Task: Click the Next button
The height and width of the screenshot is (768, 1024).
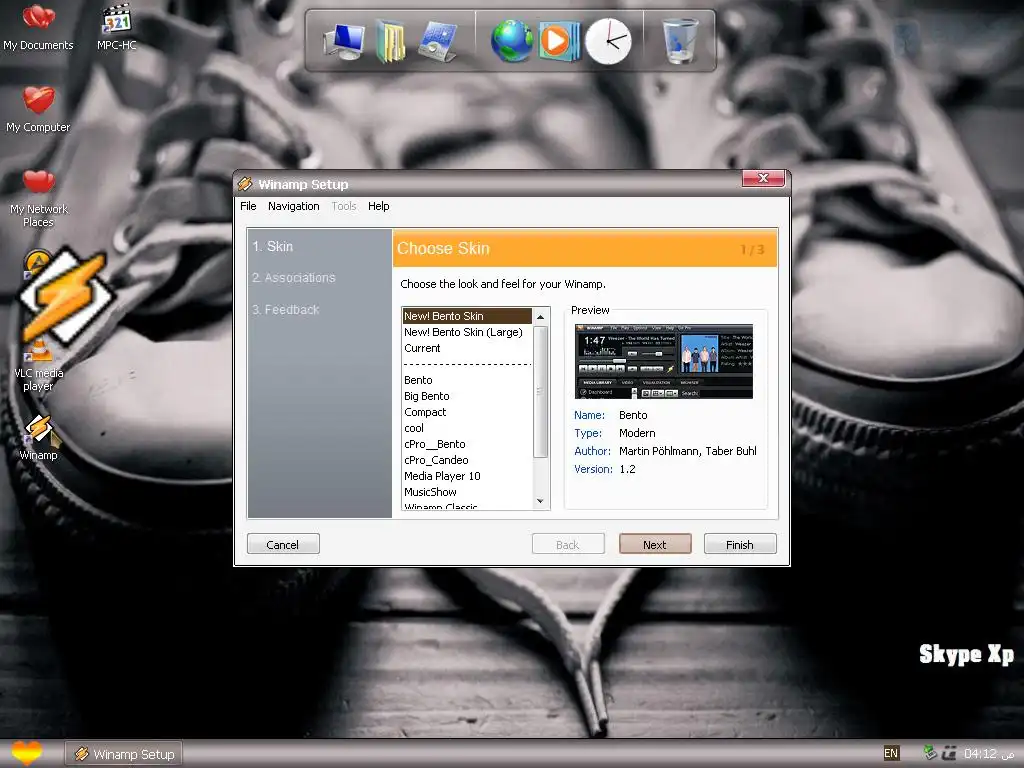Action: (x=655, y=544)
